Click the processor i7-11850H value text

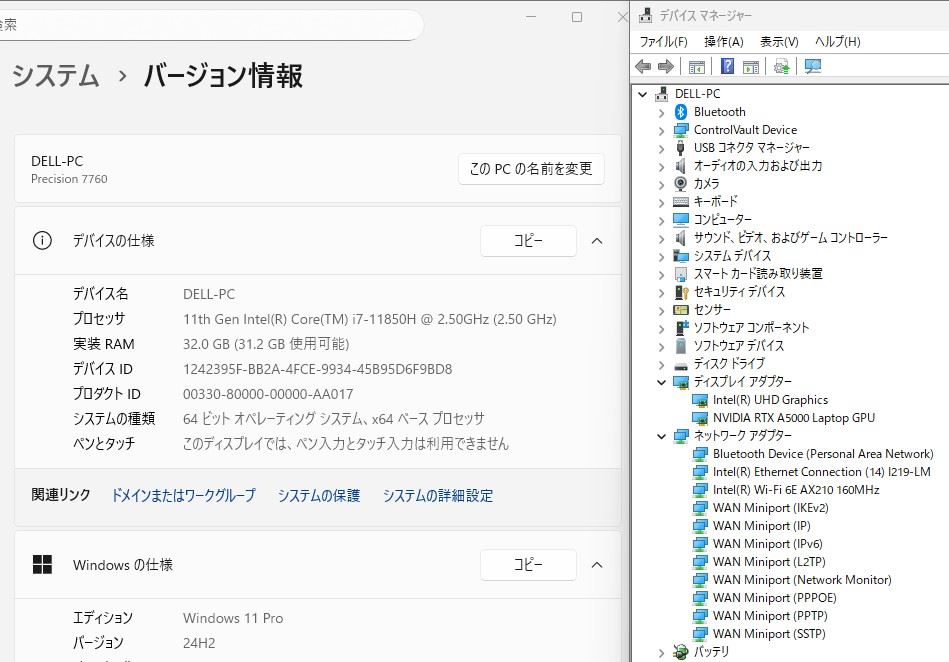(x=370, y=319)
